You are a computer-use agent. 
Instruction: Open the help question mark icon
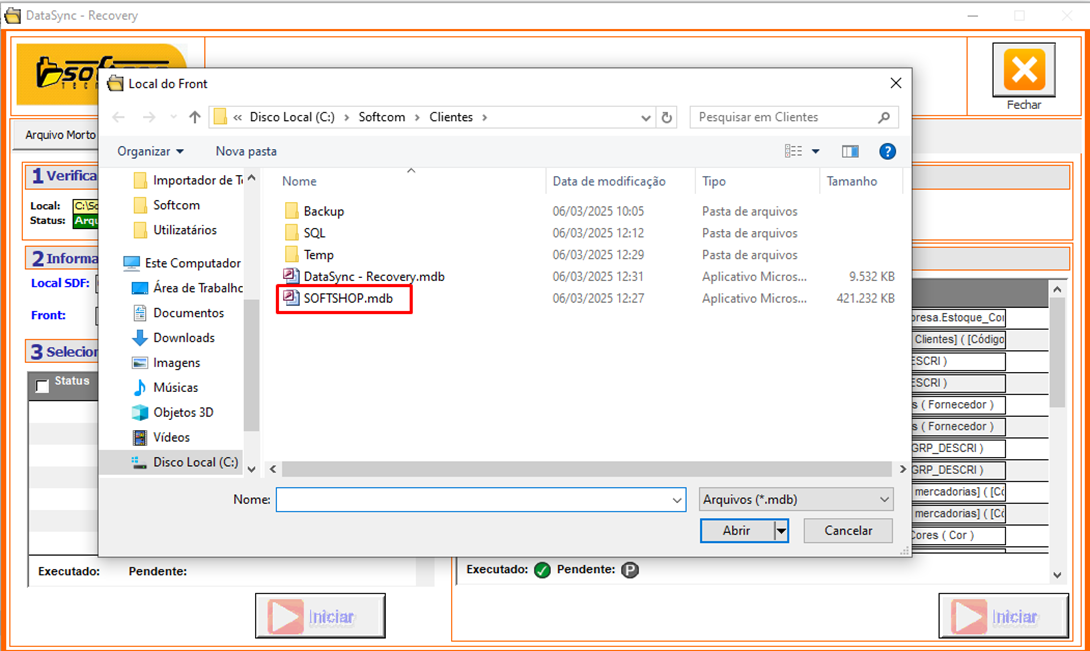(x=886, y=151)
